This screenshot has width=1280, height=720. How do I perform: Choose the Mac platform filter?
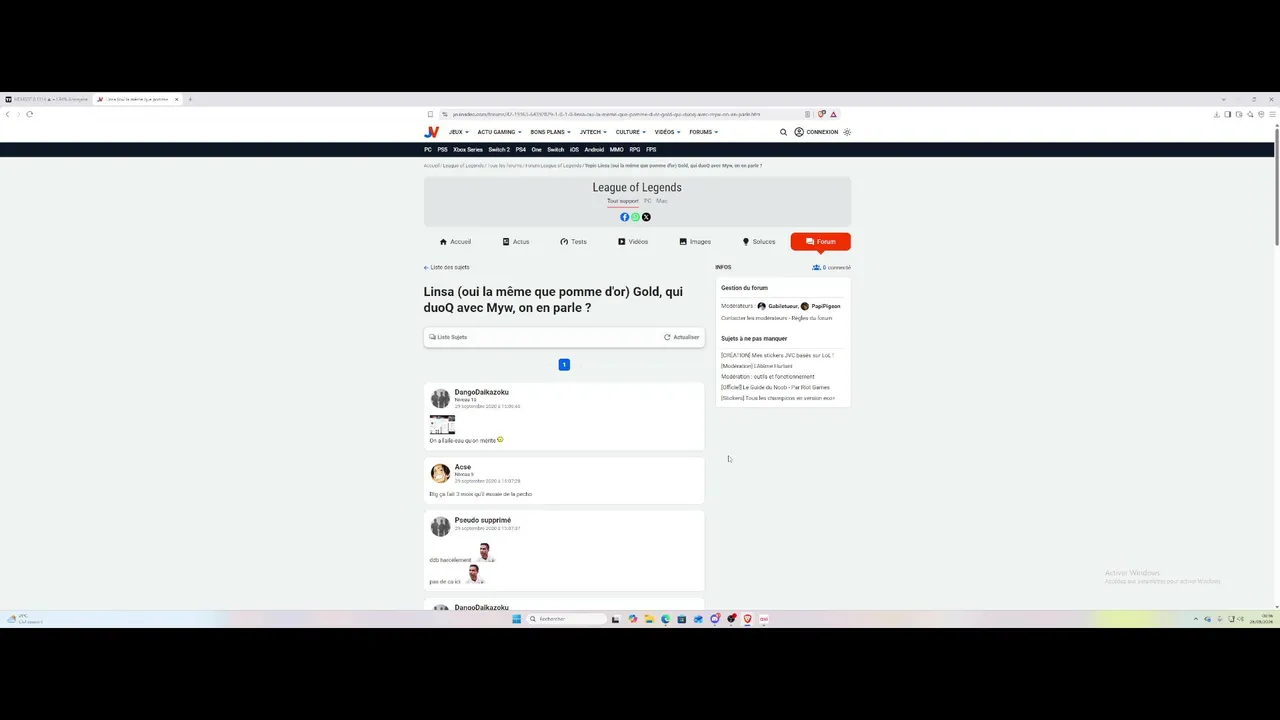coord(662,201)
